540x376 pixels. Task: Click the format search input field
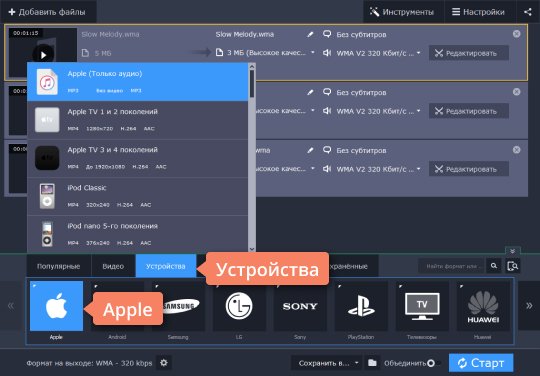pyautogui.click(x=451, y=266)
